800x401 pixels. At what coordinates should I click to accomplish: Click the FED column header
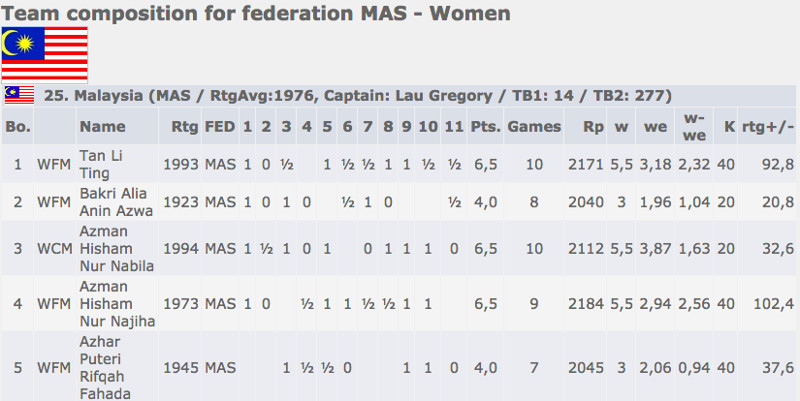pyautogui.click(x=220, y=127)
